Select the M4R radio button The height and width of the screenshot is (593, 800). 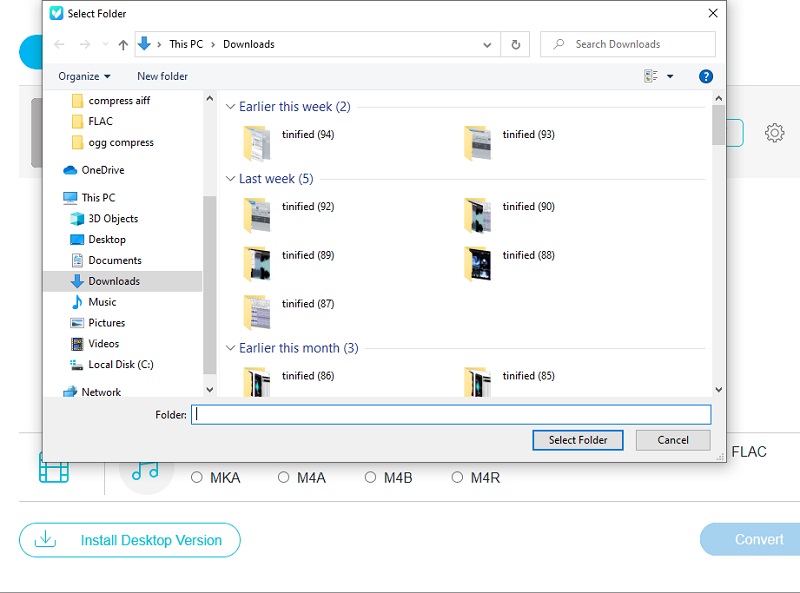pos(457,478)
